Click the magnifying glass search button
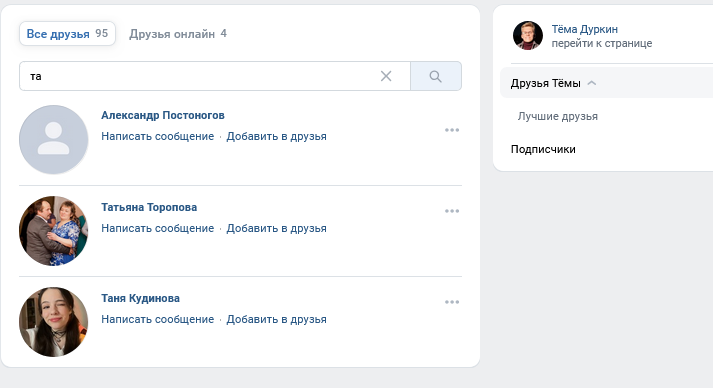This screenshot has height=388, width=713. (436, 76)
